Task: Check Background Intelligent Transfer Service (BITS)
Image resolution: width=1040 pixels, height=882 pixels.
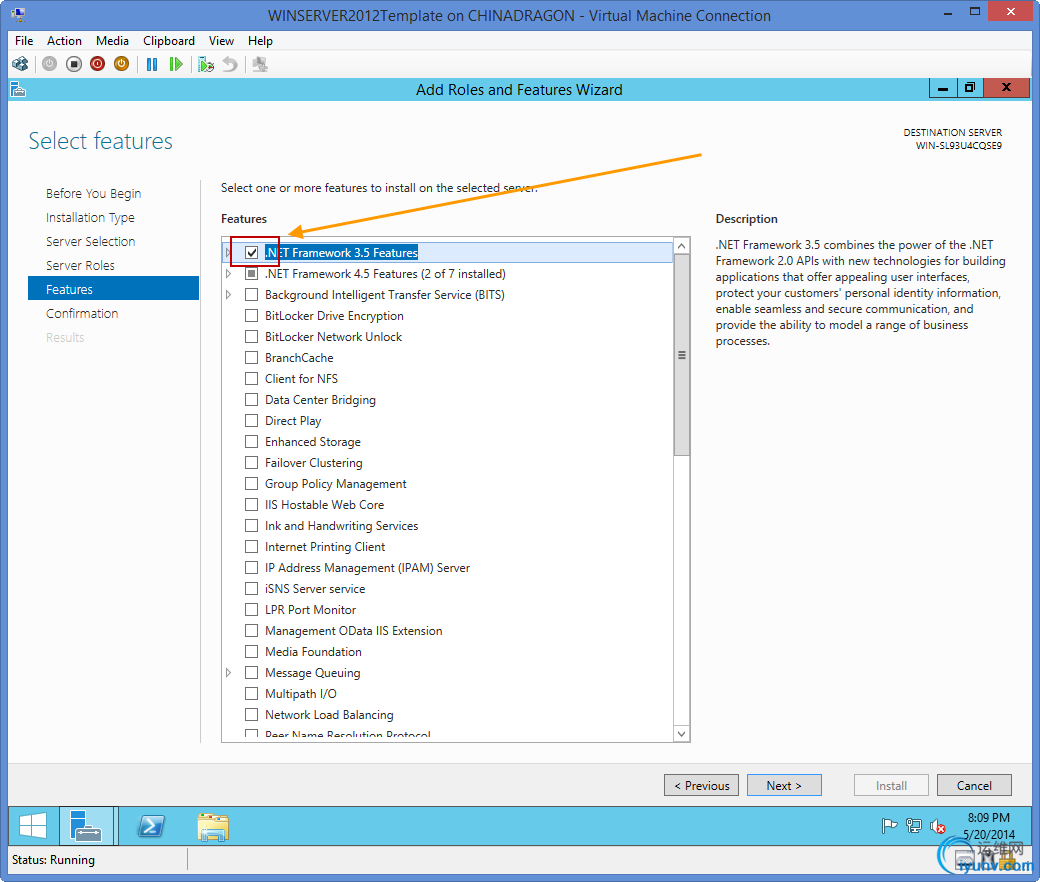Action: pyautogui.click(x=251, y=294)
